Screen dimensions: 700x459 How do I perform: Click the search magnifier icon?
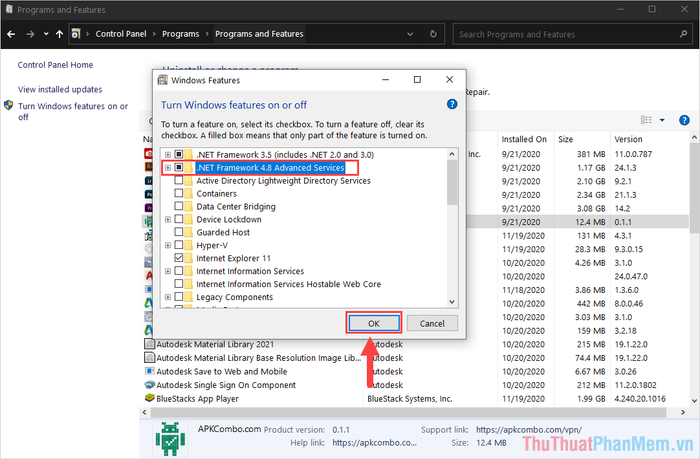click(x=683, y=34)
